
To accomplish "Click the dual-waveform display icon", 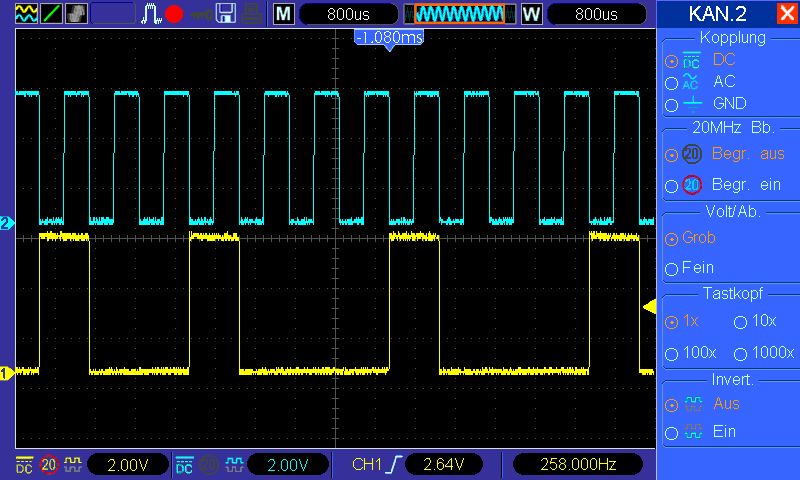I will pyautogui.click(x=24, y=14).
